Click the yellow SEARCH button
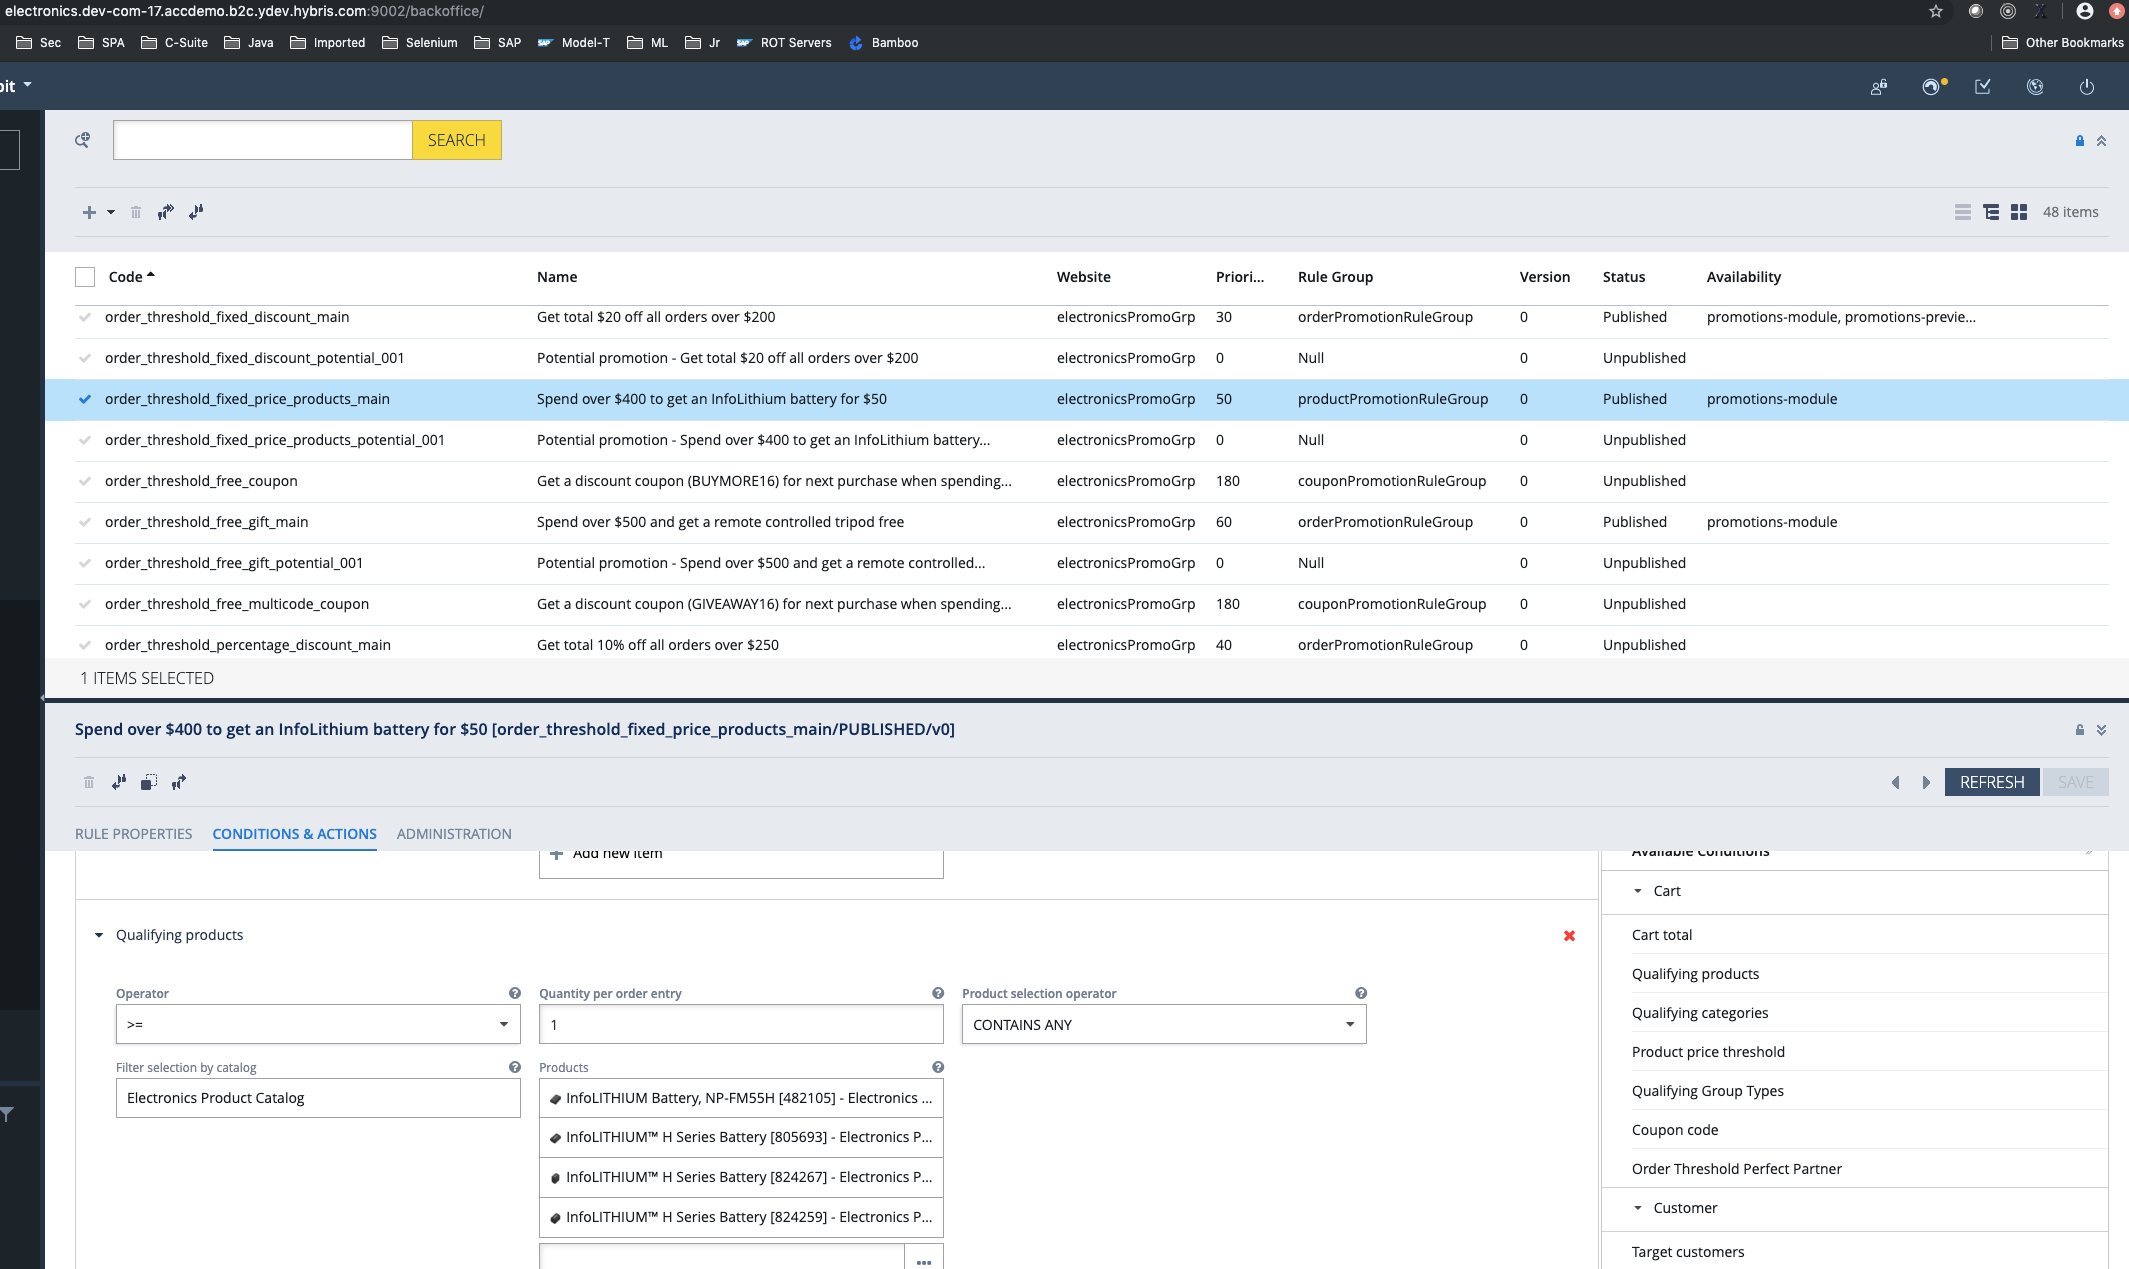This screenshot has width=2129, height=1269. click(456, 140)
